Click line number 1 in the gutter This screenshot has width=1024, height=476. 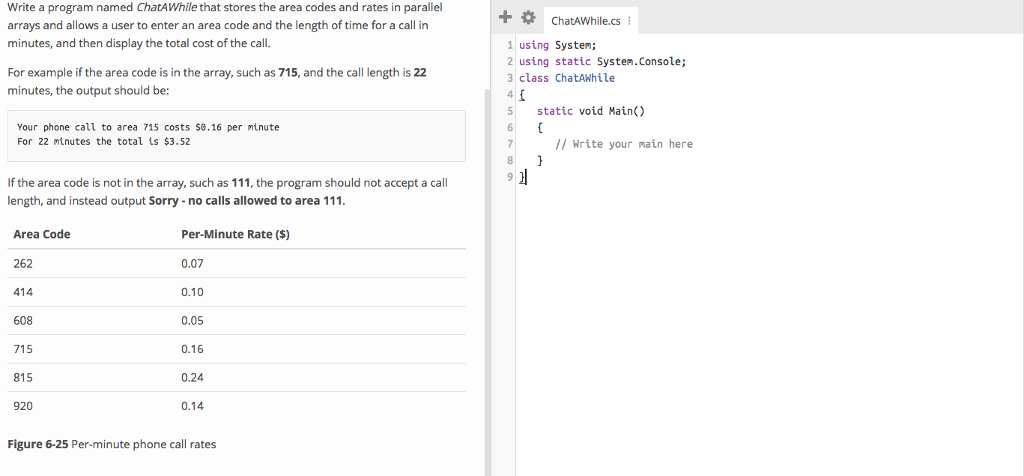[x=509, y=46]
